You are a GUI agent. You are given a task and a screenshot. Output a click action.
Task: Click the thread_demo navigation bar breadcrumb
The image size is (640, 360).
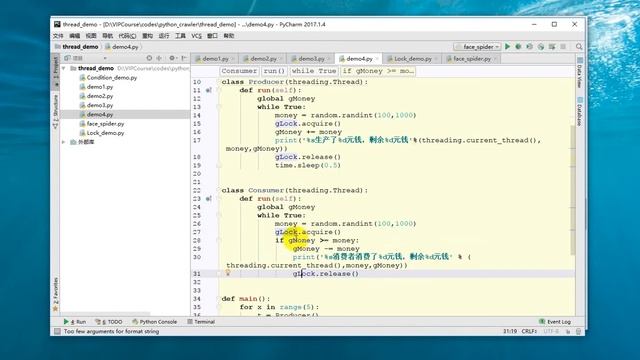pyautogui.click(x=80, y=47)
